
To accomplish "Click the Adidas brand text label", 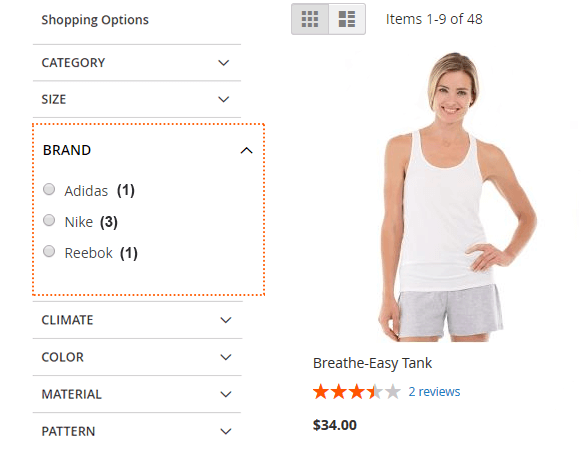I will pos(86,191).
